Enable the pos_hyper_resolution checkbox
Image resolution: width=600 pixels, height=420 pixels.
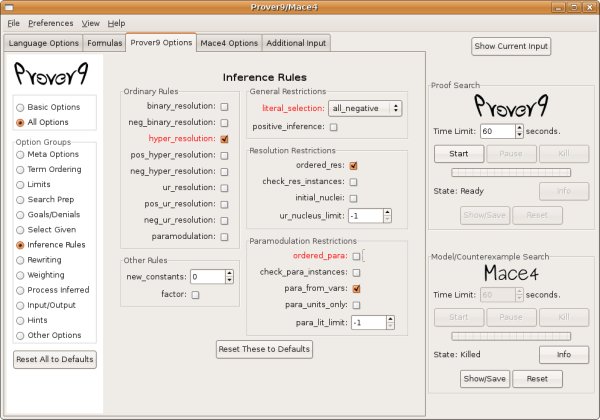click(x=224, y=156)
